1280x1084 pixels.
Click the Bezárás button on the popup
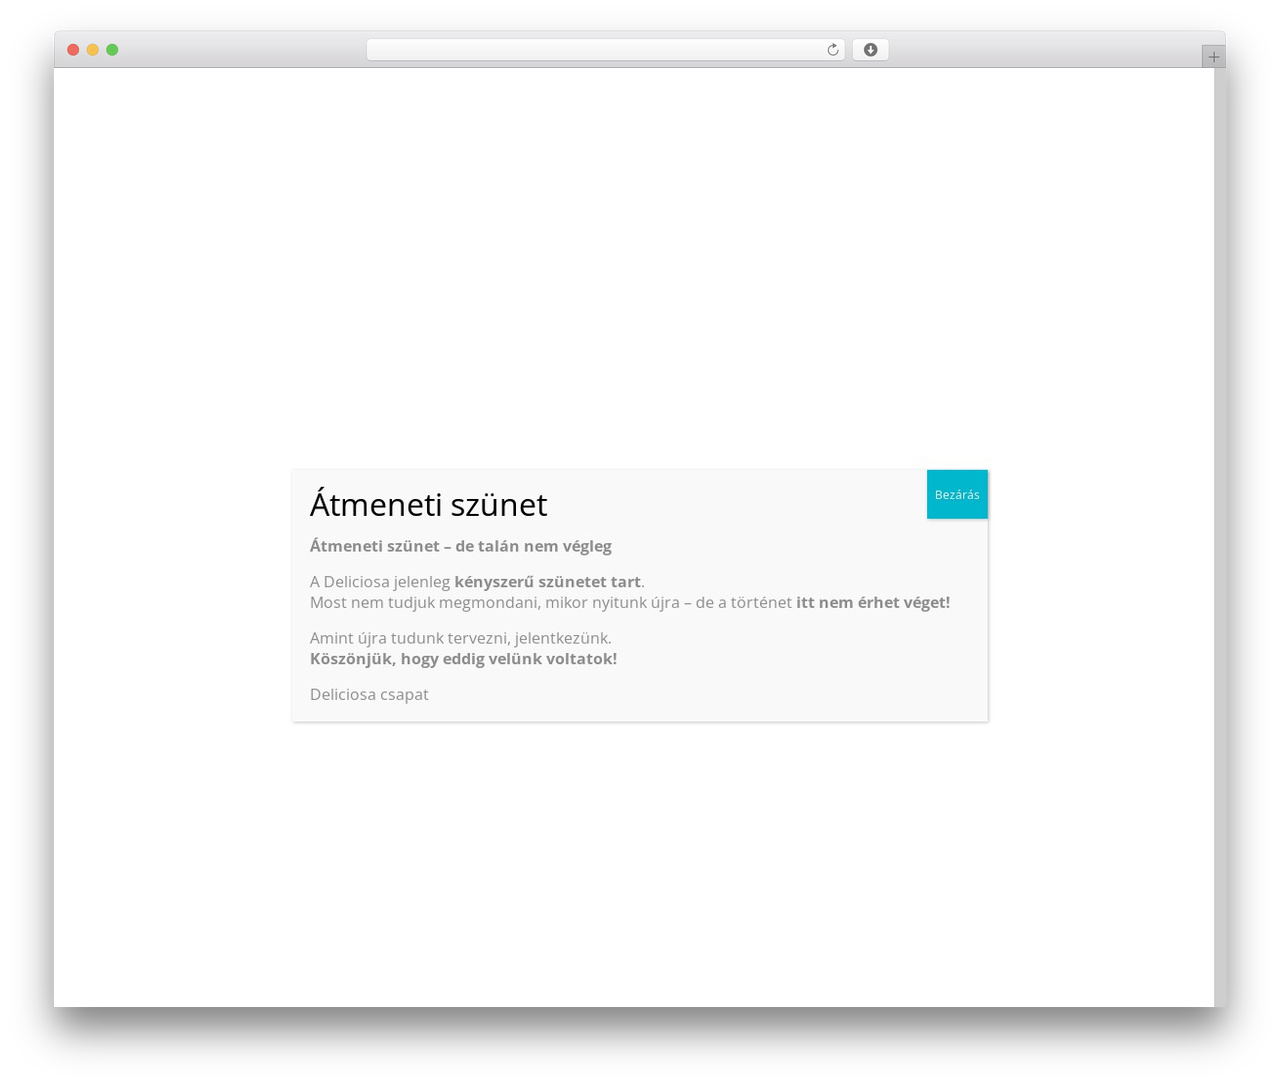click(957, 494)
